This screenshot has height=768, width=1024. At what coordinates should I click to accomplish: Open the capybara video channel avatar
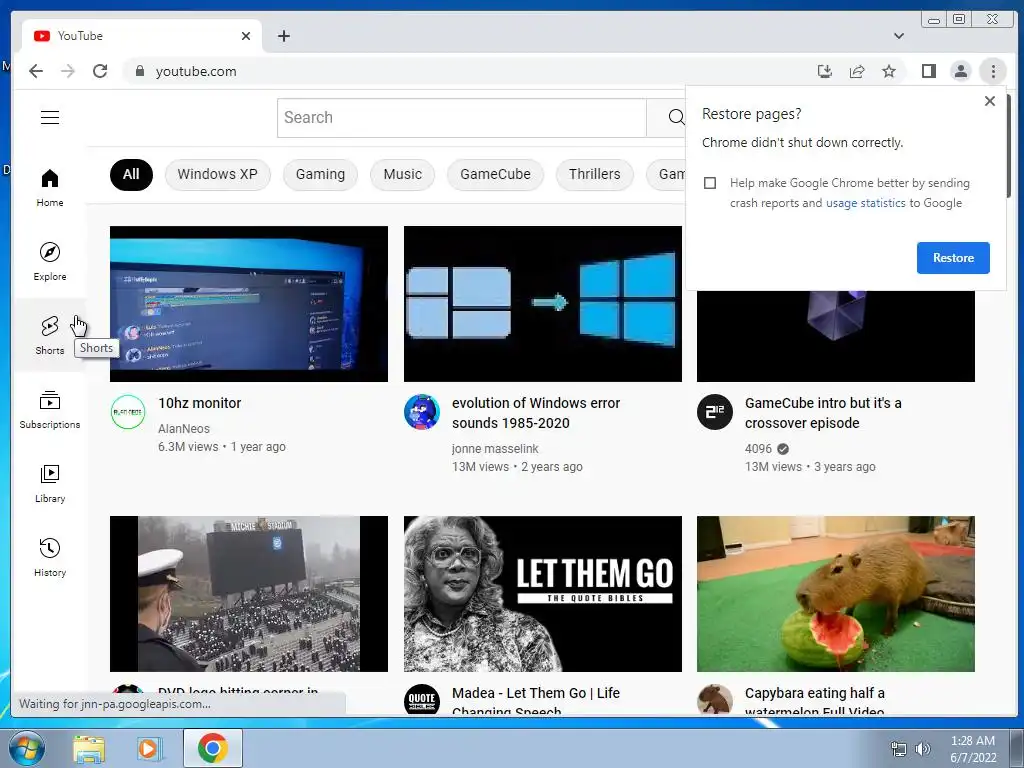click(714, 700)
